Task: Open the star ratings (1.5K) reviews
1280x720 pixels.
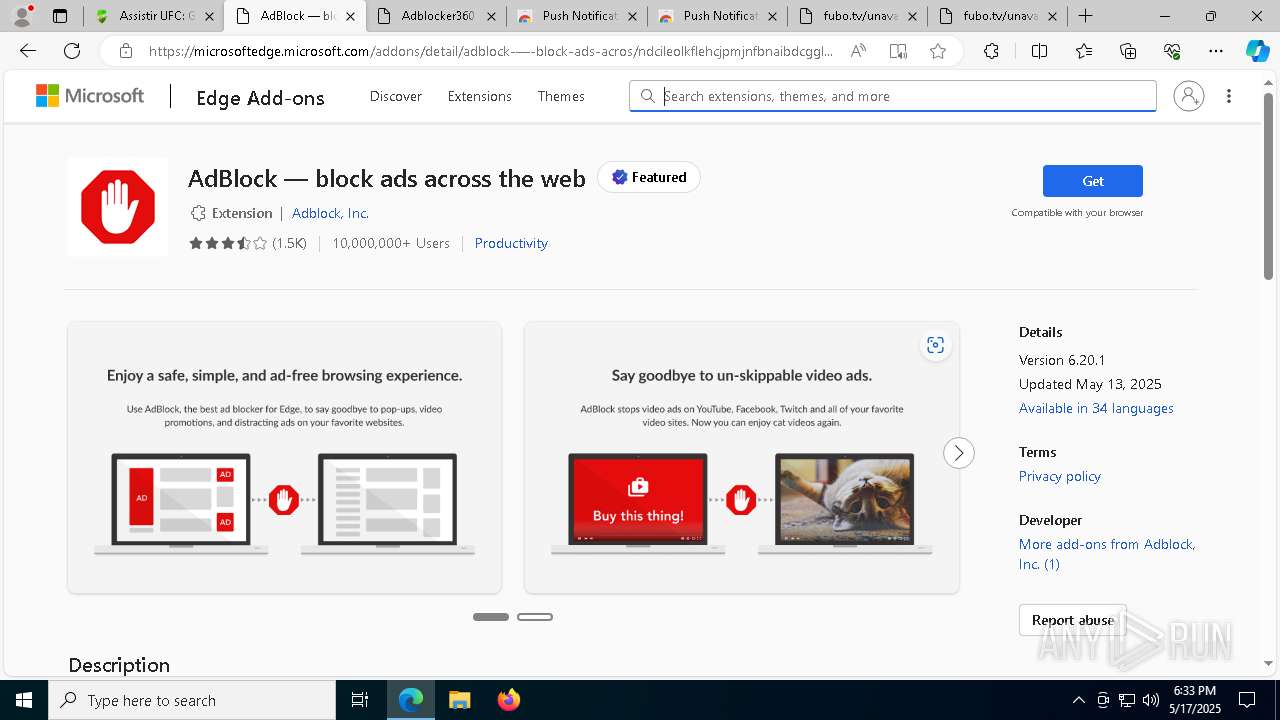Action: point(248,243)
